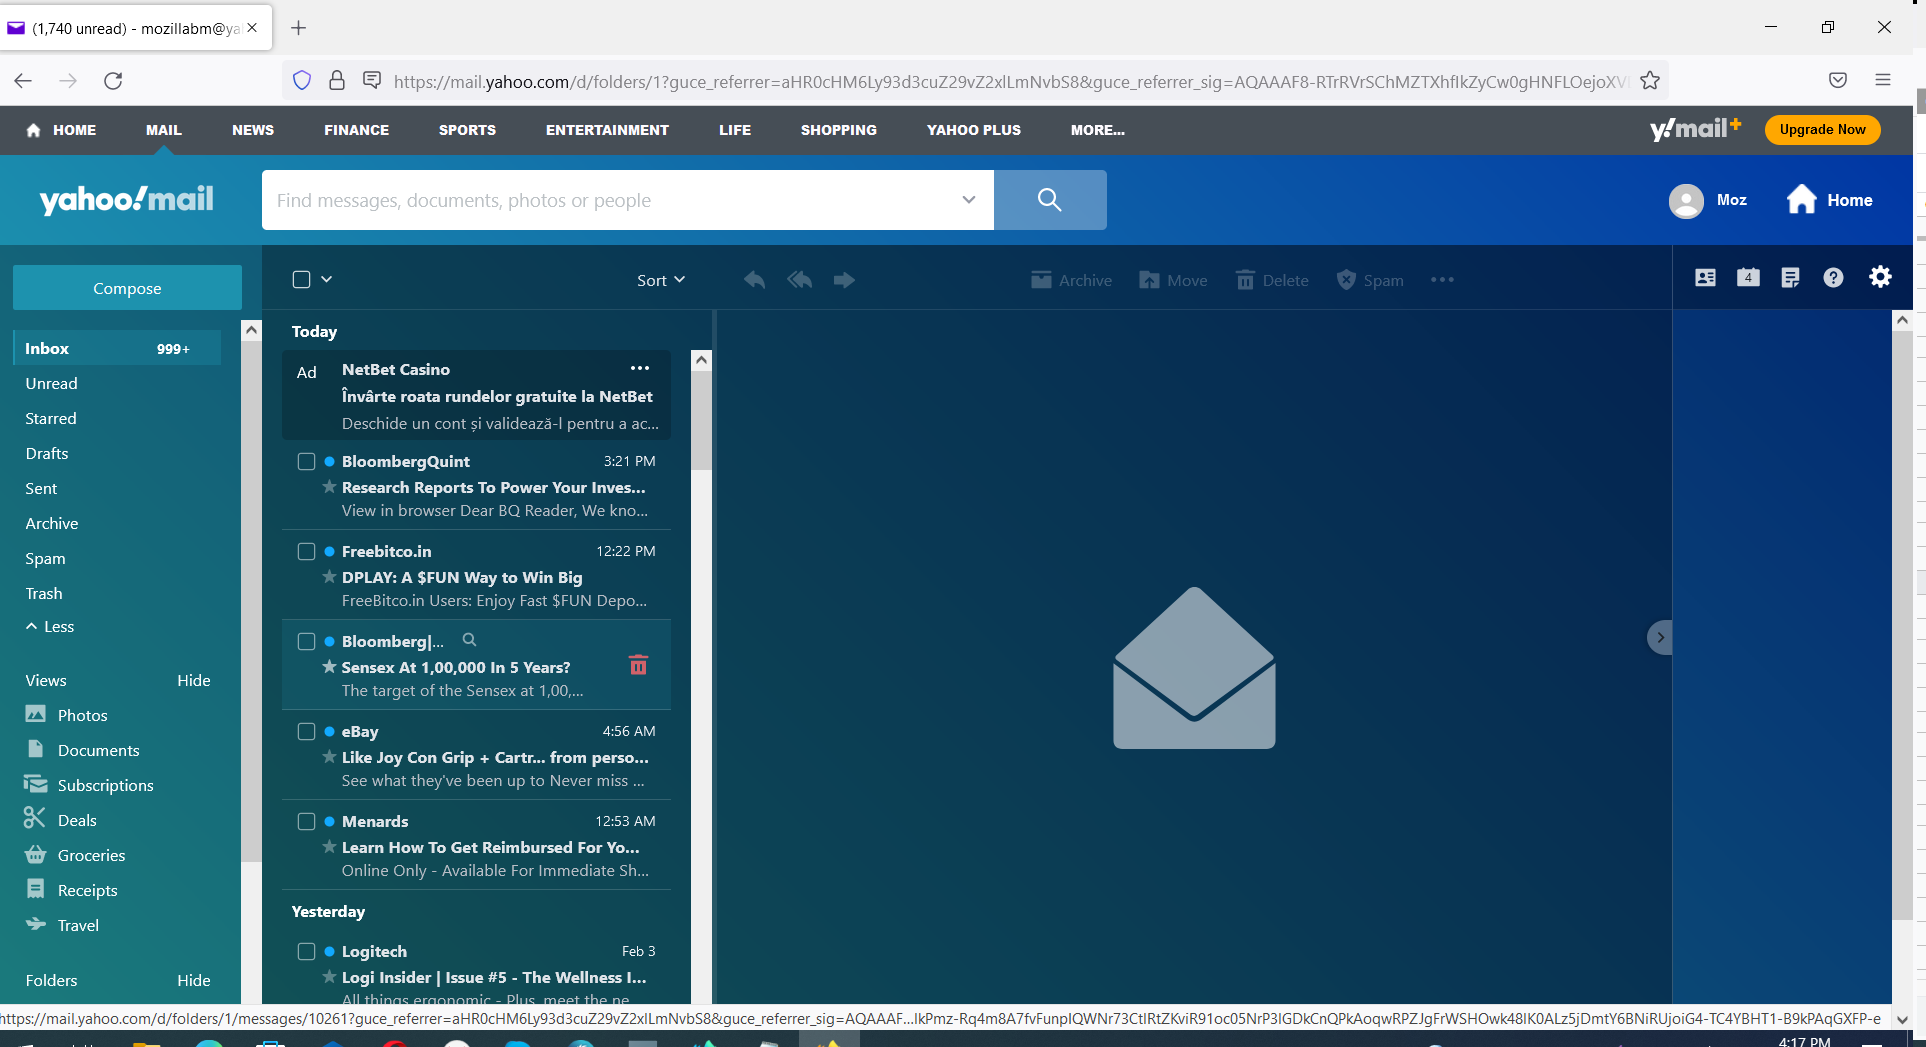Click the red trash icon on Sensex email

coord(638,665)
